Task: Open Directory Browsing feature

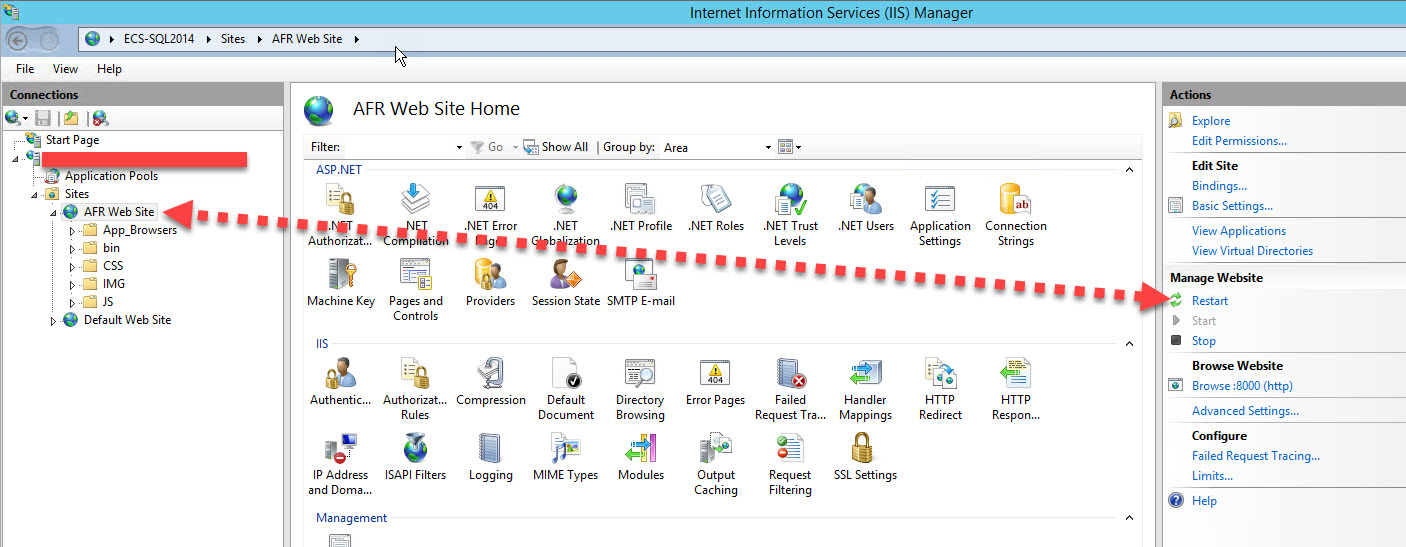Action: pos(640,388)
